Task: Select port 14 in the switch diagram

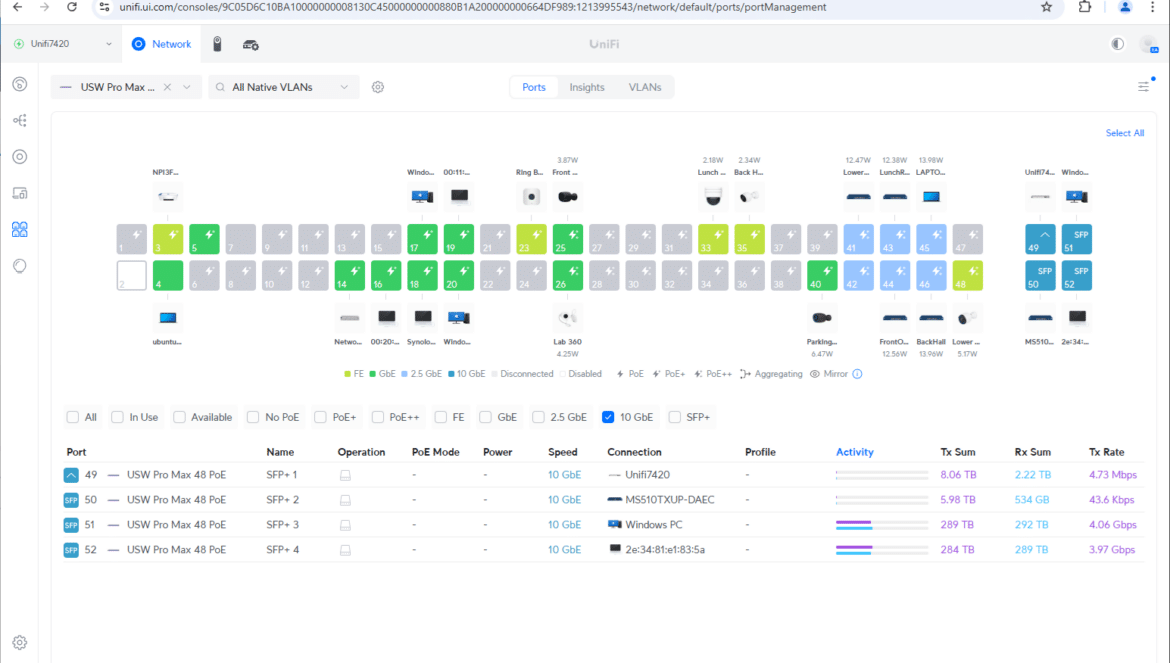Action: (x=350, y=276)
